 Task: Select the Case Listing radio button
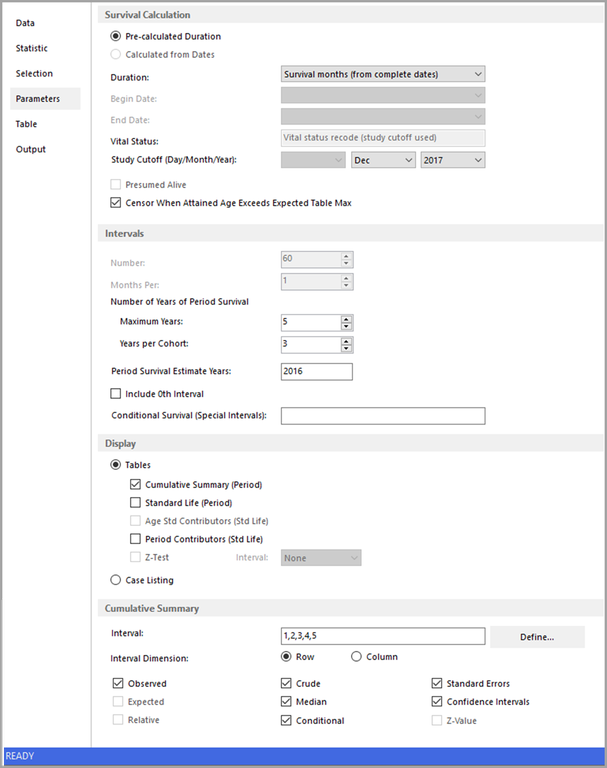coord(116,579)
